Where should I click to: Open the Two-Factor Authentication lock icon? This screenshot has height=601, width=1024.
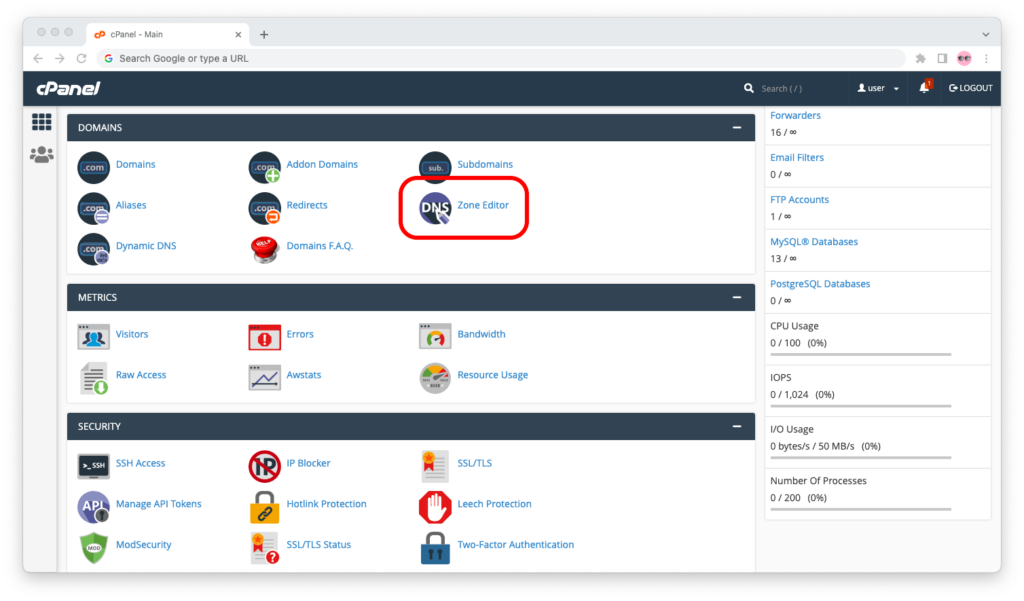coord(435,547)
